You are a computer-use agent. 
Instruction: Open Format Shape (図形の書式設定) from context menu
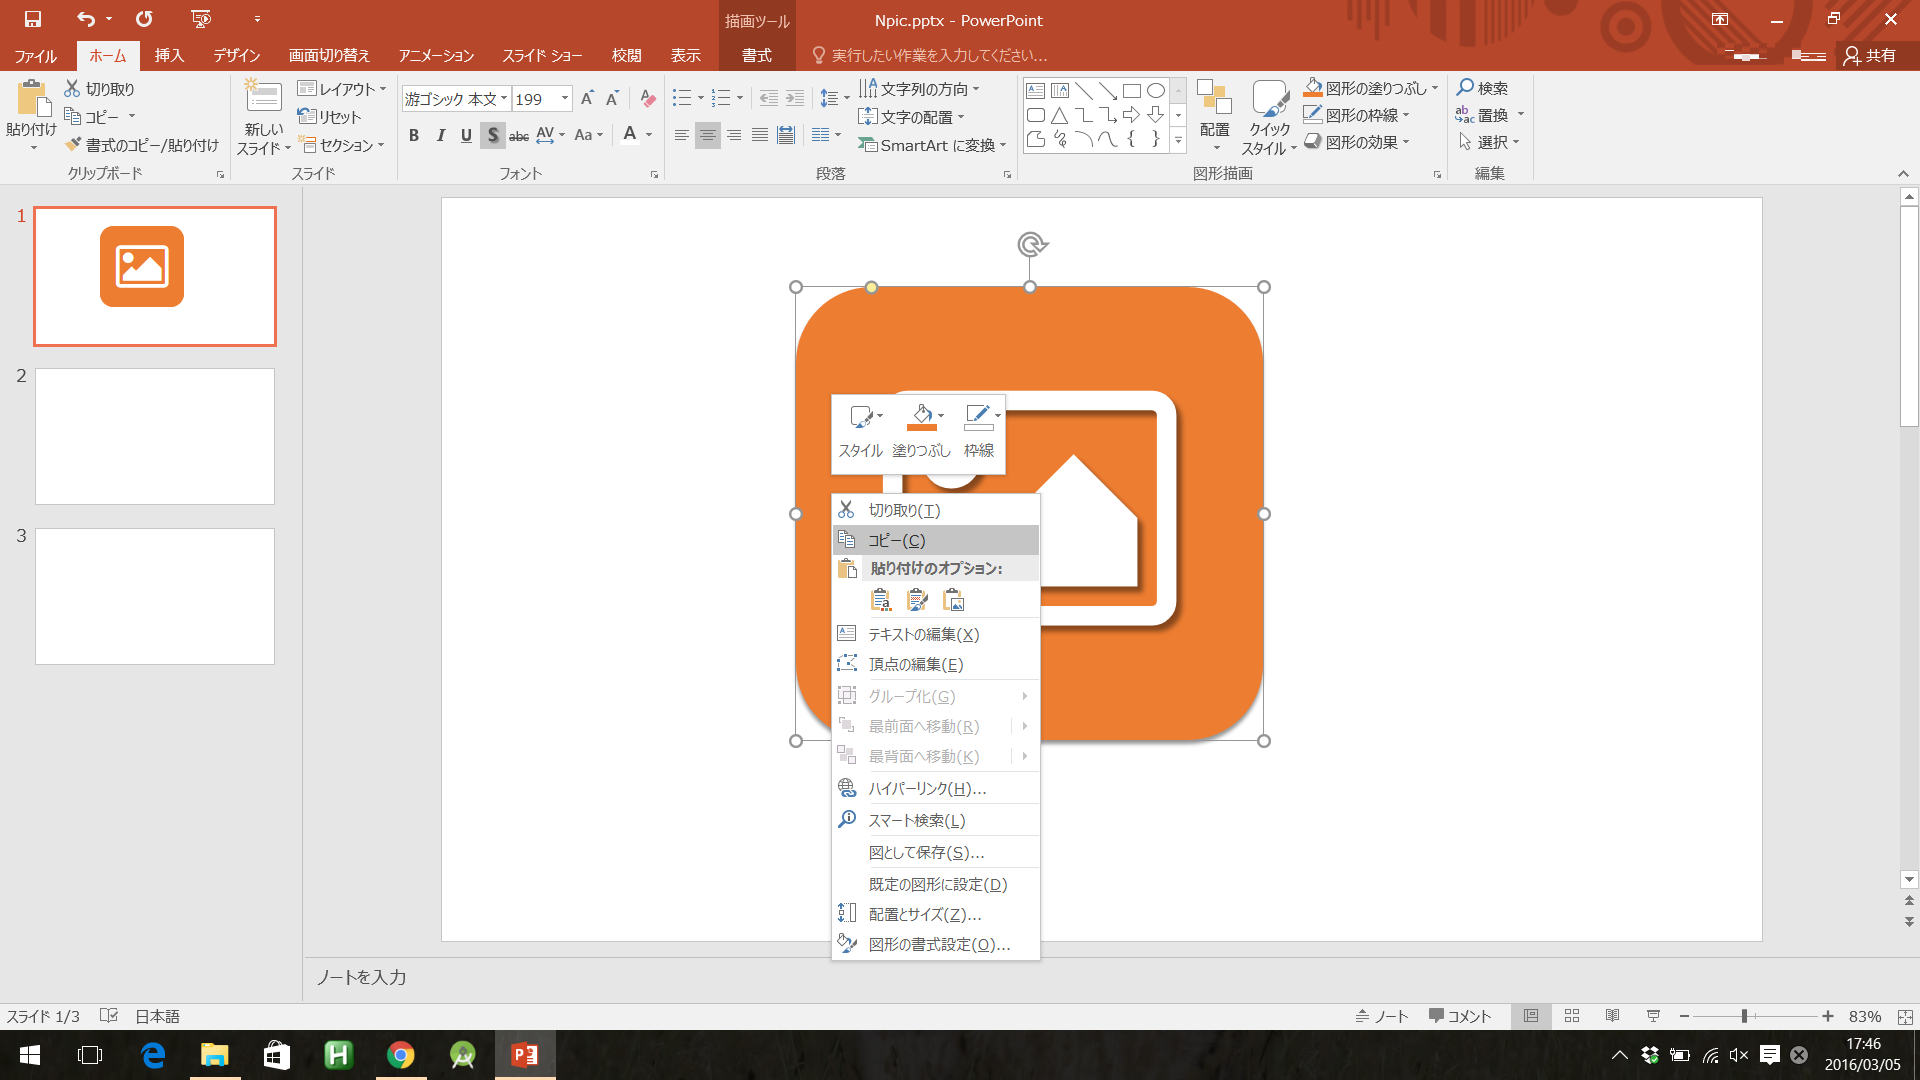(x=936, y=944)
